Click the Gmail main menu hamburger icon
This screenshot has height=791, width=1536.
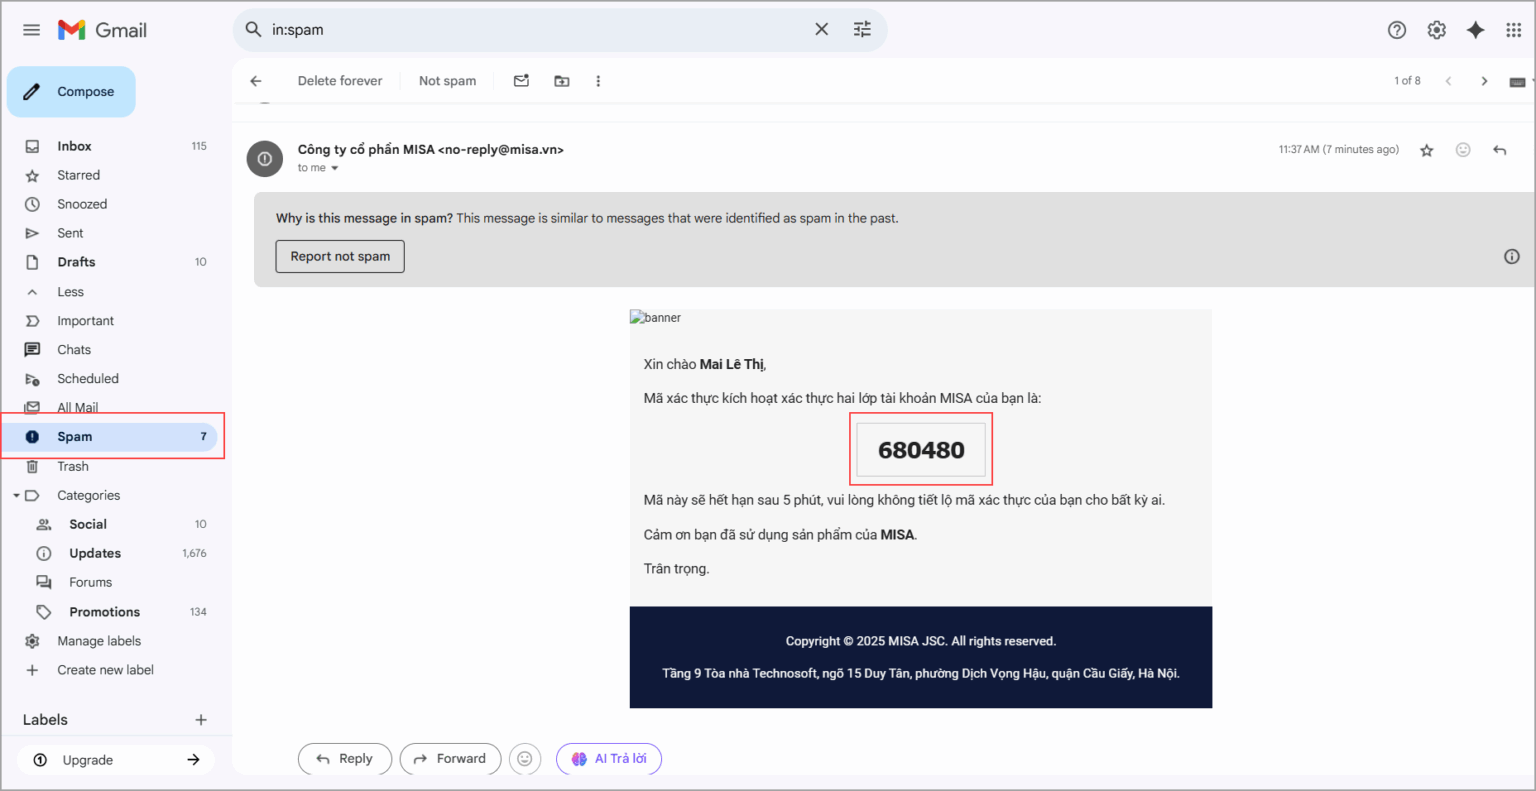[x=31, y=30]
